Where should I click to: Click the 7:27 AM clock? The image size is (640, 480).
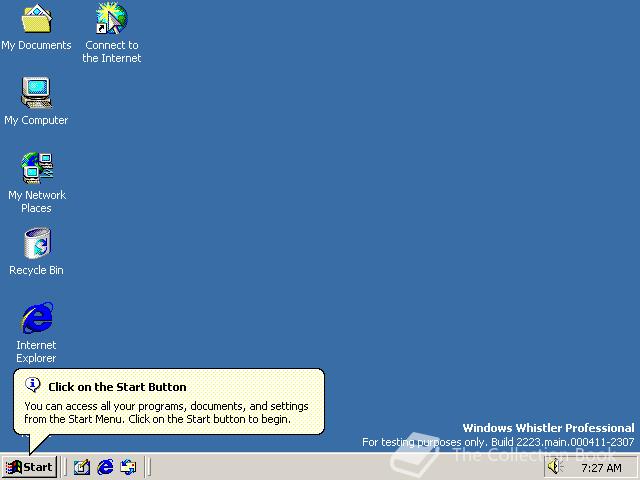click(601, 468)
